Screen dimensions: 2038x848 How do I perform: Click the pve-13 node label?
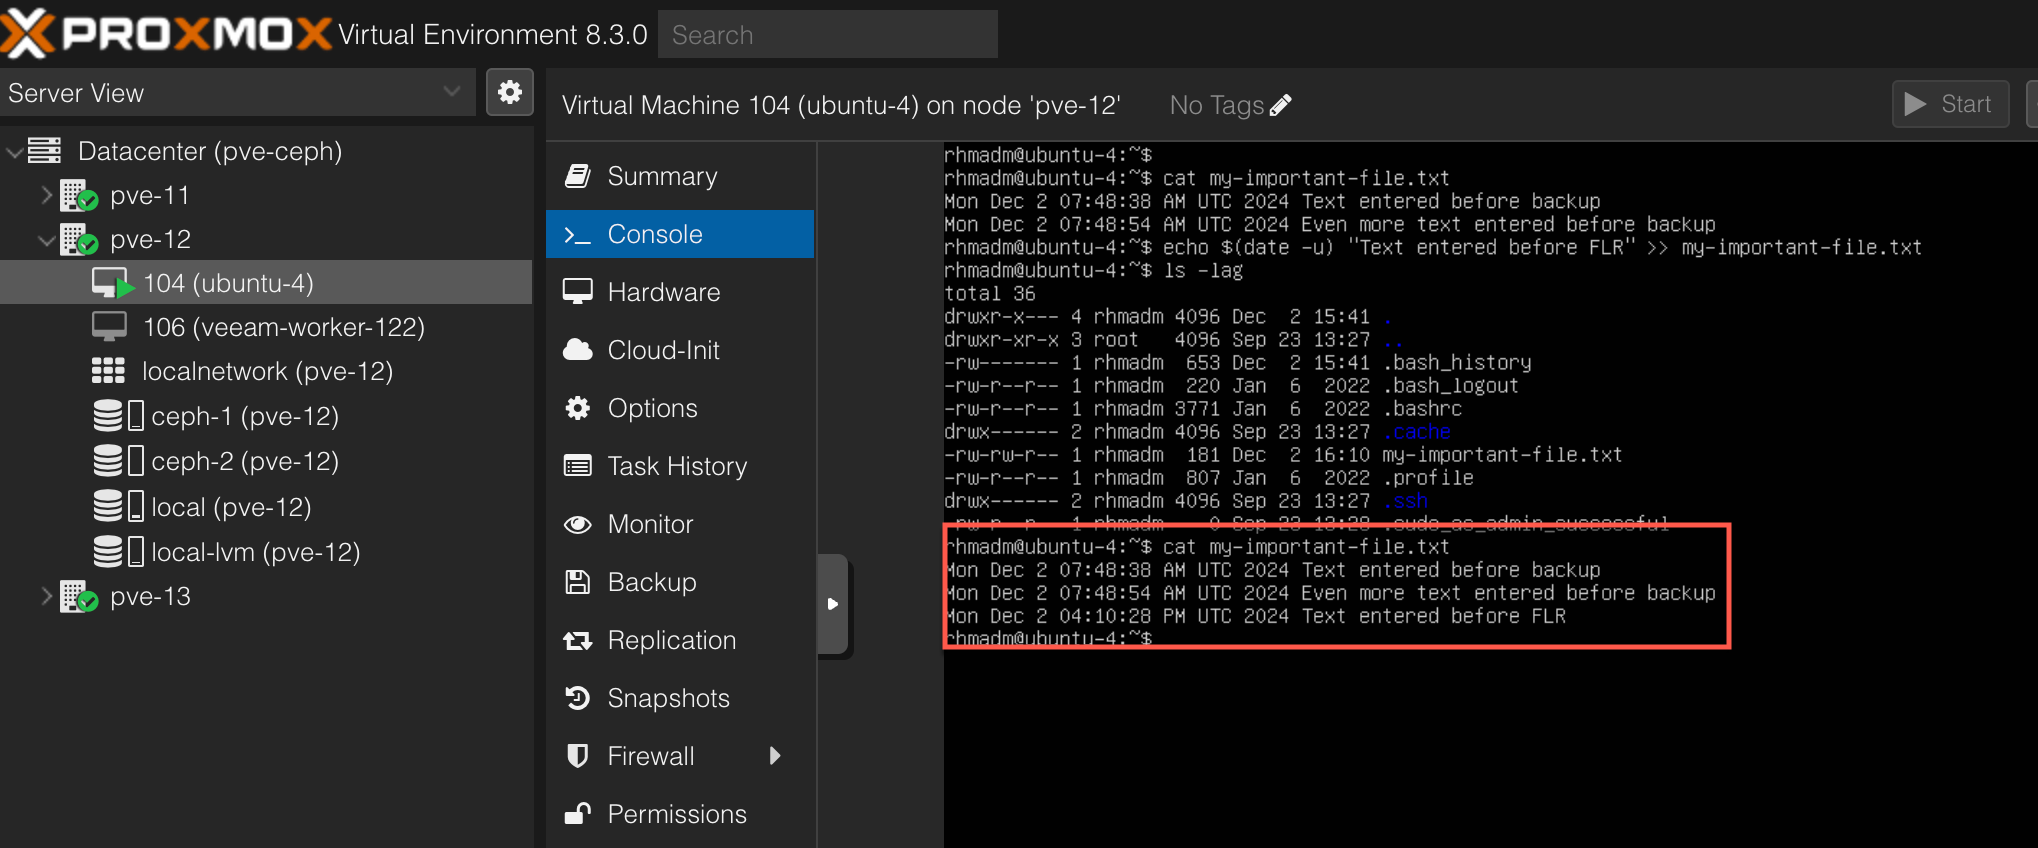[150, 596]
